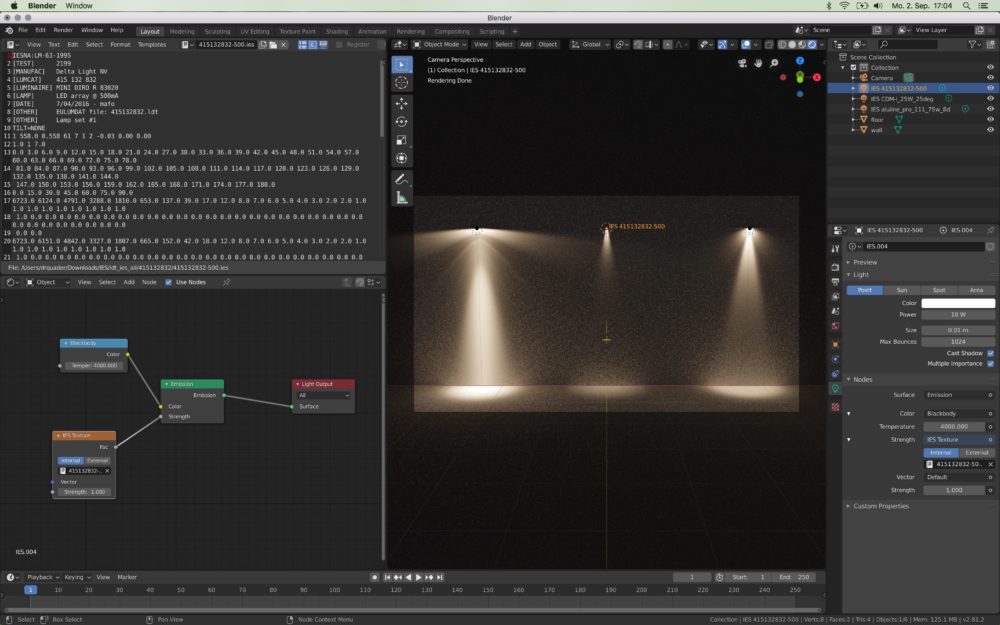Open the Templates menu in text editor

tap(152, 45)
